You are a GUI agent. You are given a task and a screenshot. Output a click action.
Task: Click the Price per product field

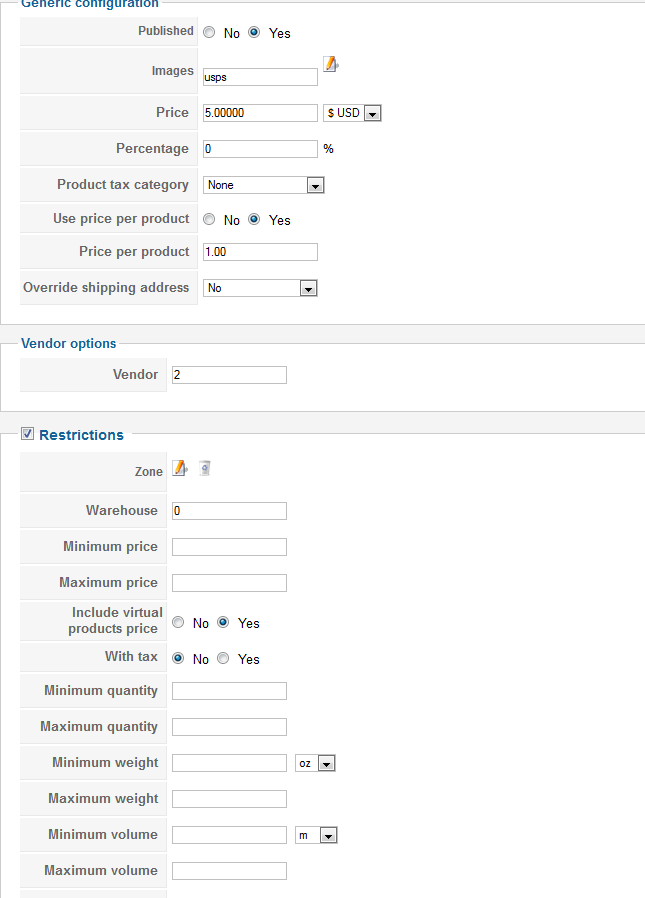click(260, 252)
